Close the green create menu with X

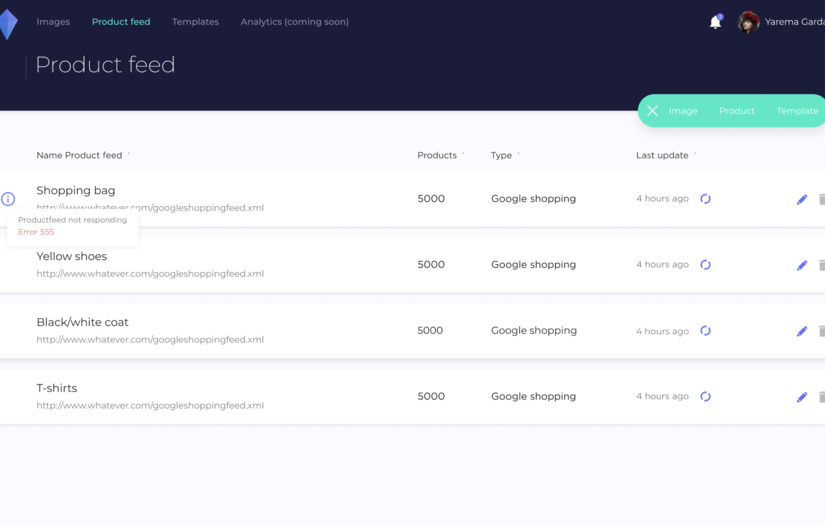click(652, 110)
